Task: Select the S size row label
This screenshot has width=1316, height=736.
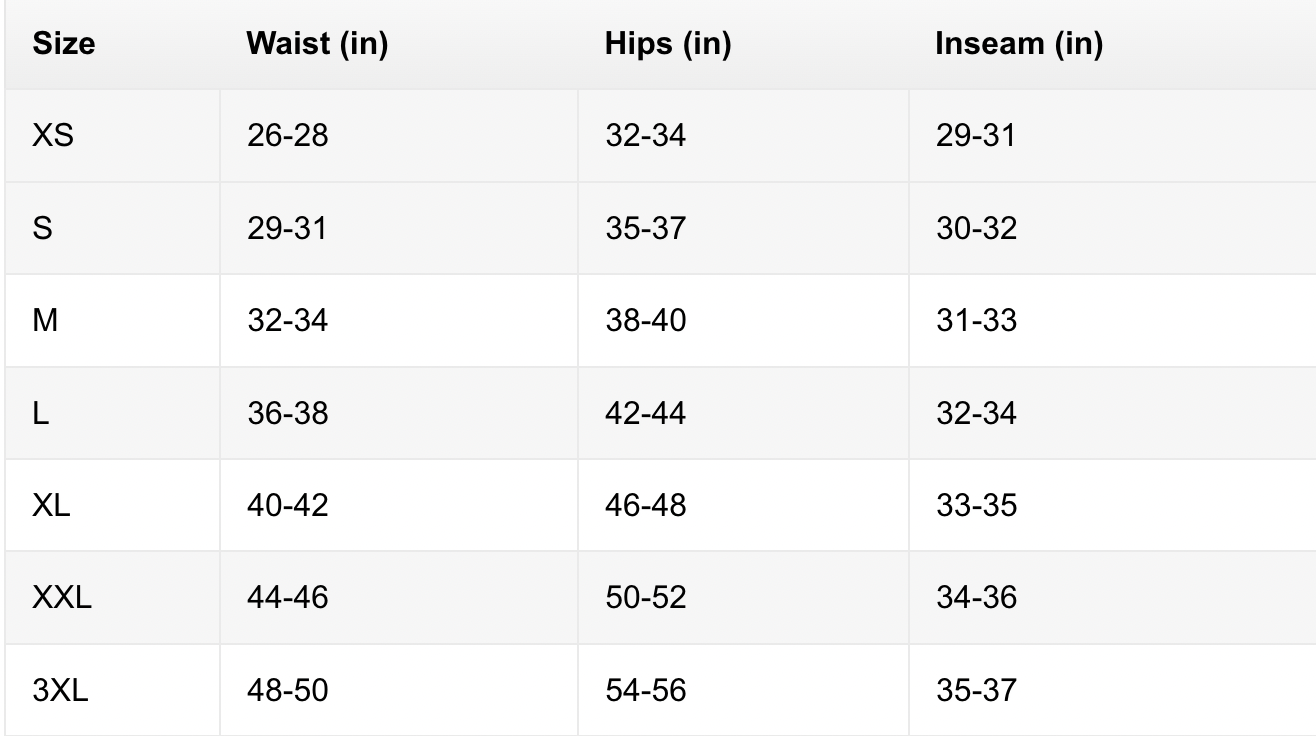Action: [43, 228]
